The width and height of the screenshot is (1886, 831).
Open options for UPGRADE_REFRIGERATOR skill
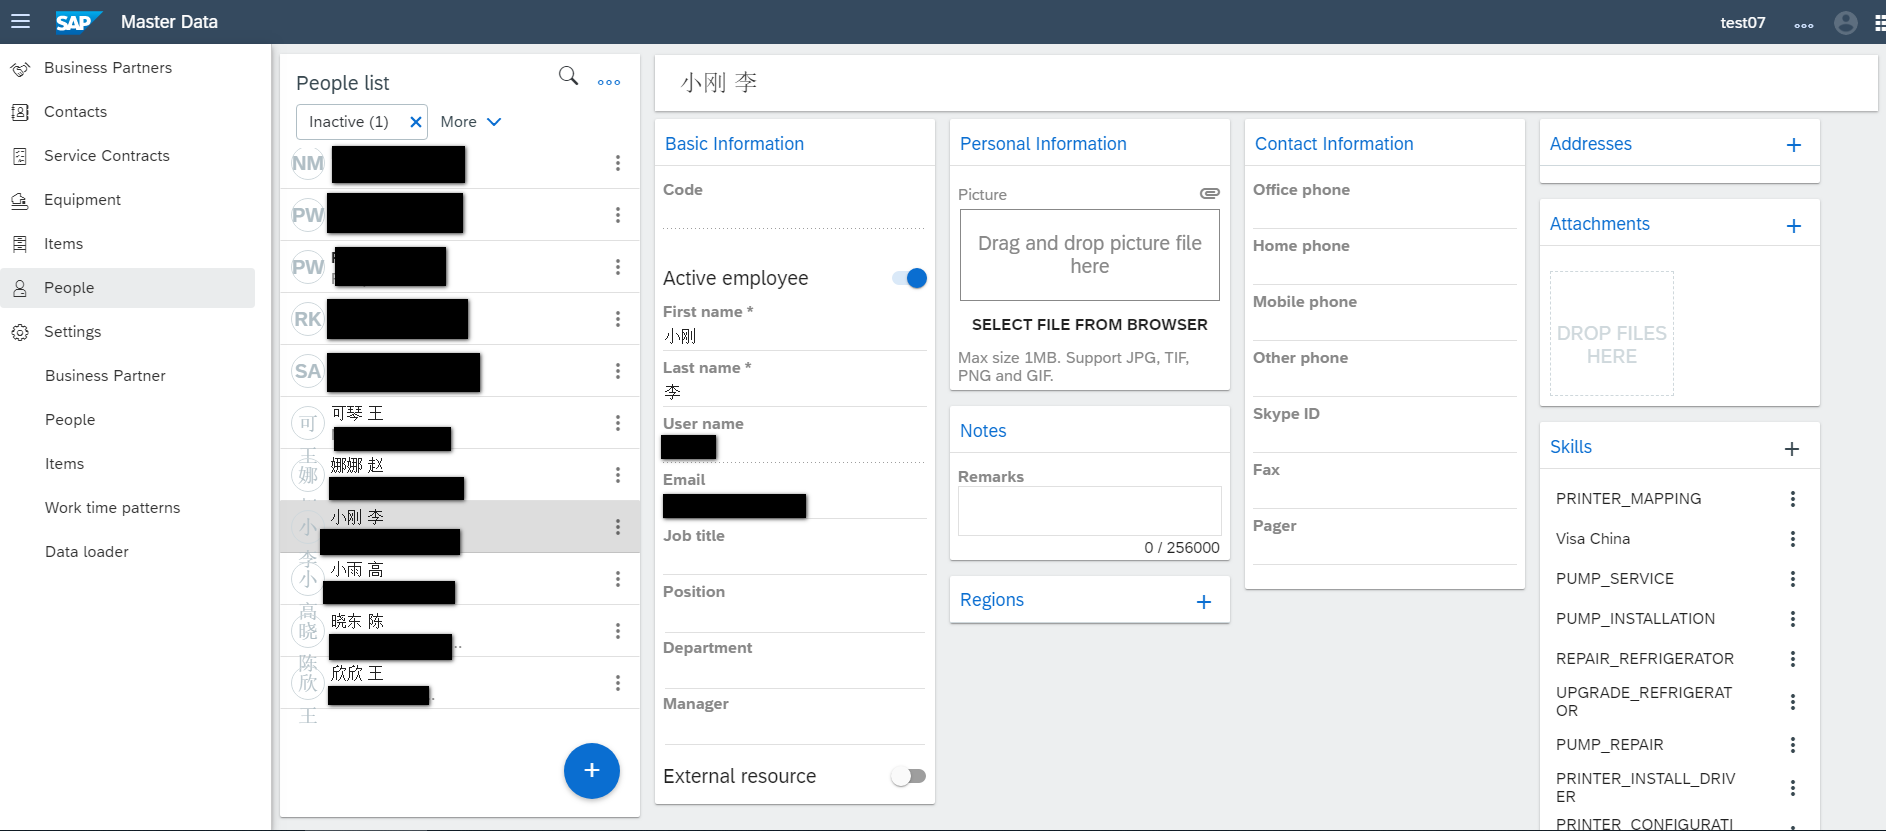coord(1793,702)
